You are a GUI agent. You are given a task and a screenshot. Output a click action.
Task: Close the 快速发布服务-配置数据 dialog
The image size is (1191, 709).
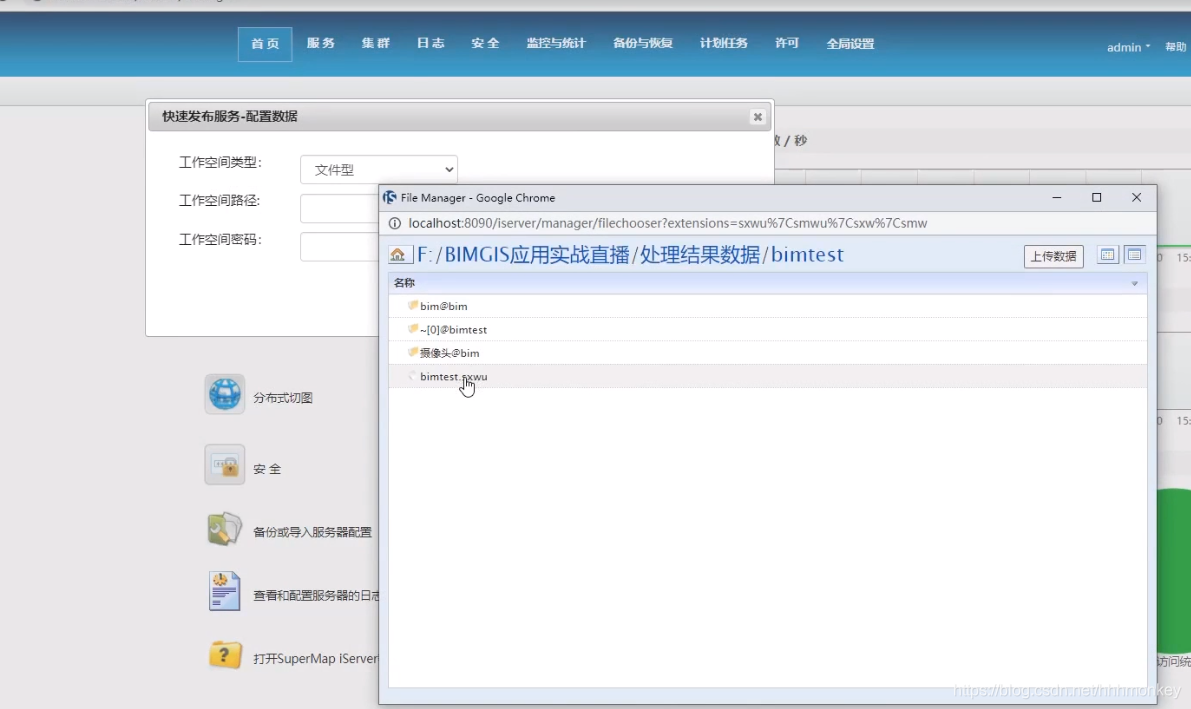(x=757, y=117)
